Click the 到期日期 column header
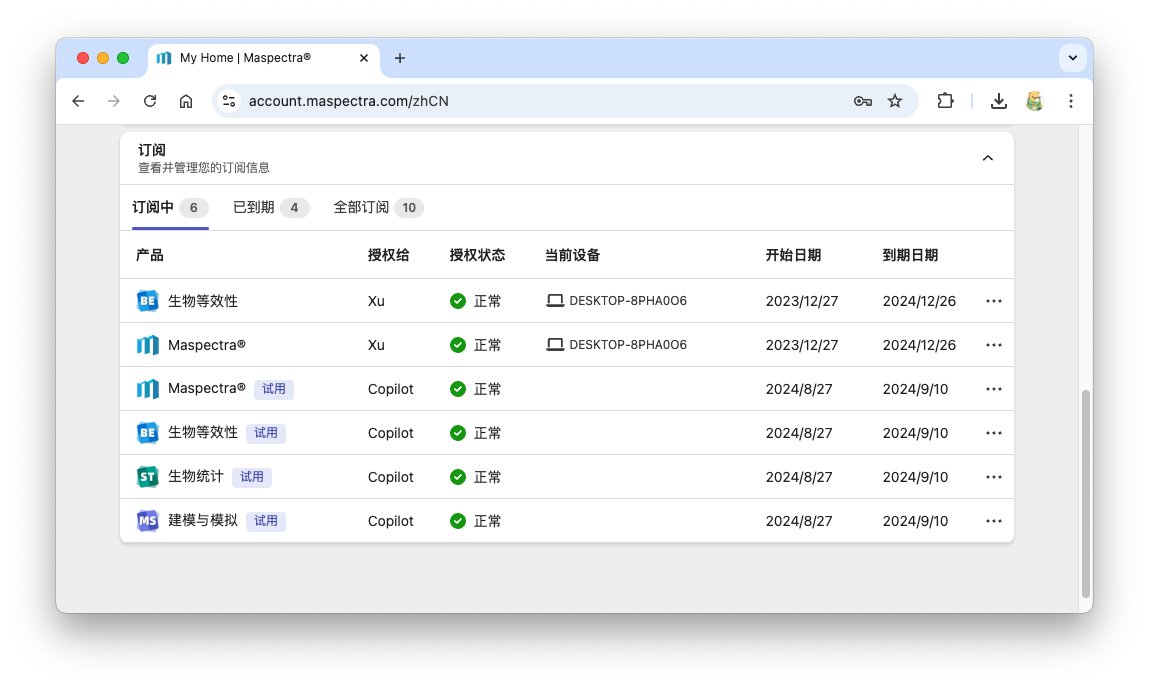This screenshot has width=1149, height=687. point(910,255)
